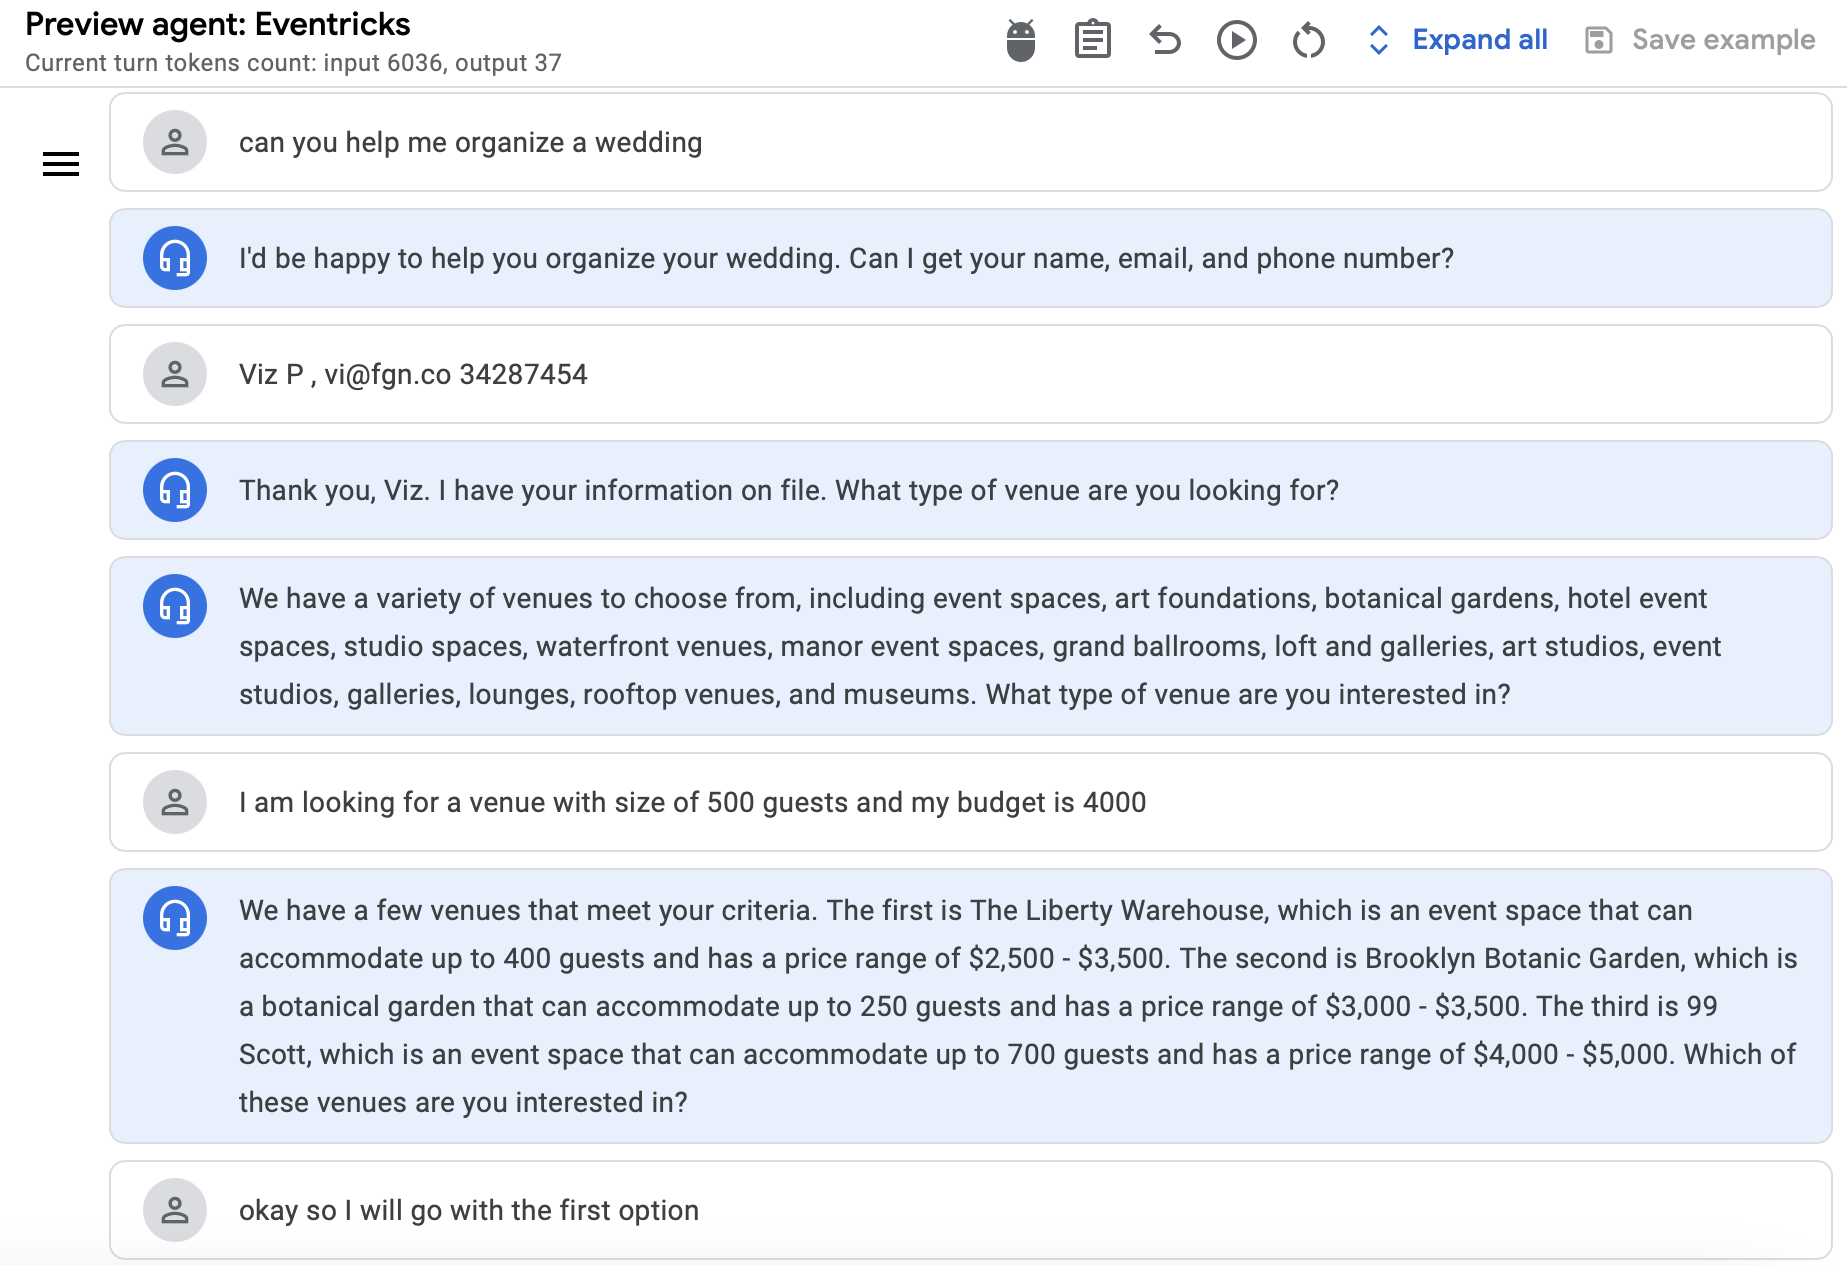Undo the last conversation turn
This screenshot has height=1265, width=1847.
point(1165,40)
